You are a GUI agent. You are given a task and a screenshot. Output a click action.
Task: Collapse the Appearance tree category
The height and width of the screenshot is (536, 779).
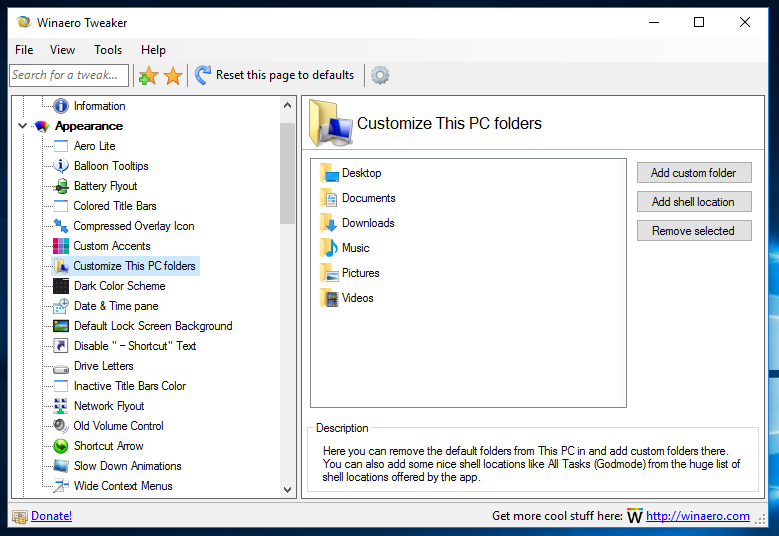pos(22,126)
